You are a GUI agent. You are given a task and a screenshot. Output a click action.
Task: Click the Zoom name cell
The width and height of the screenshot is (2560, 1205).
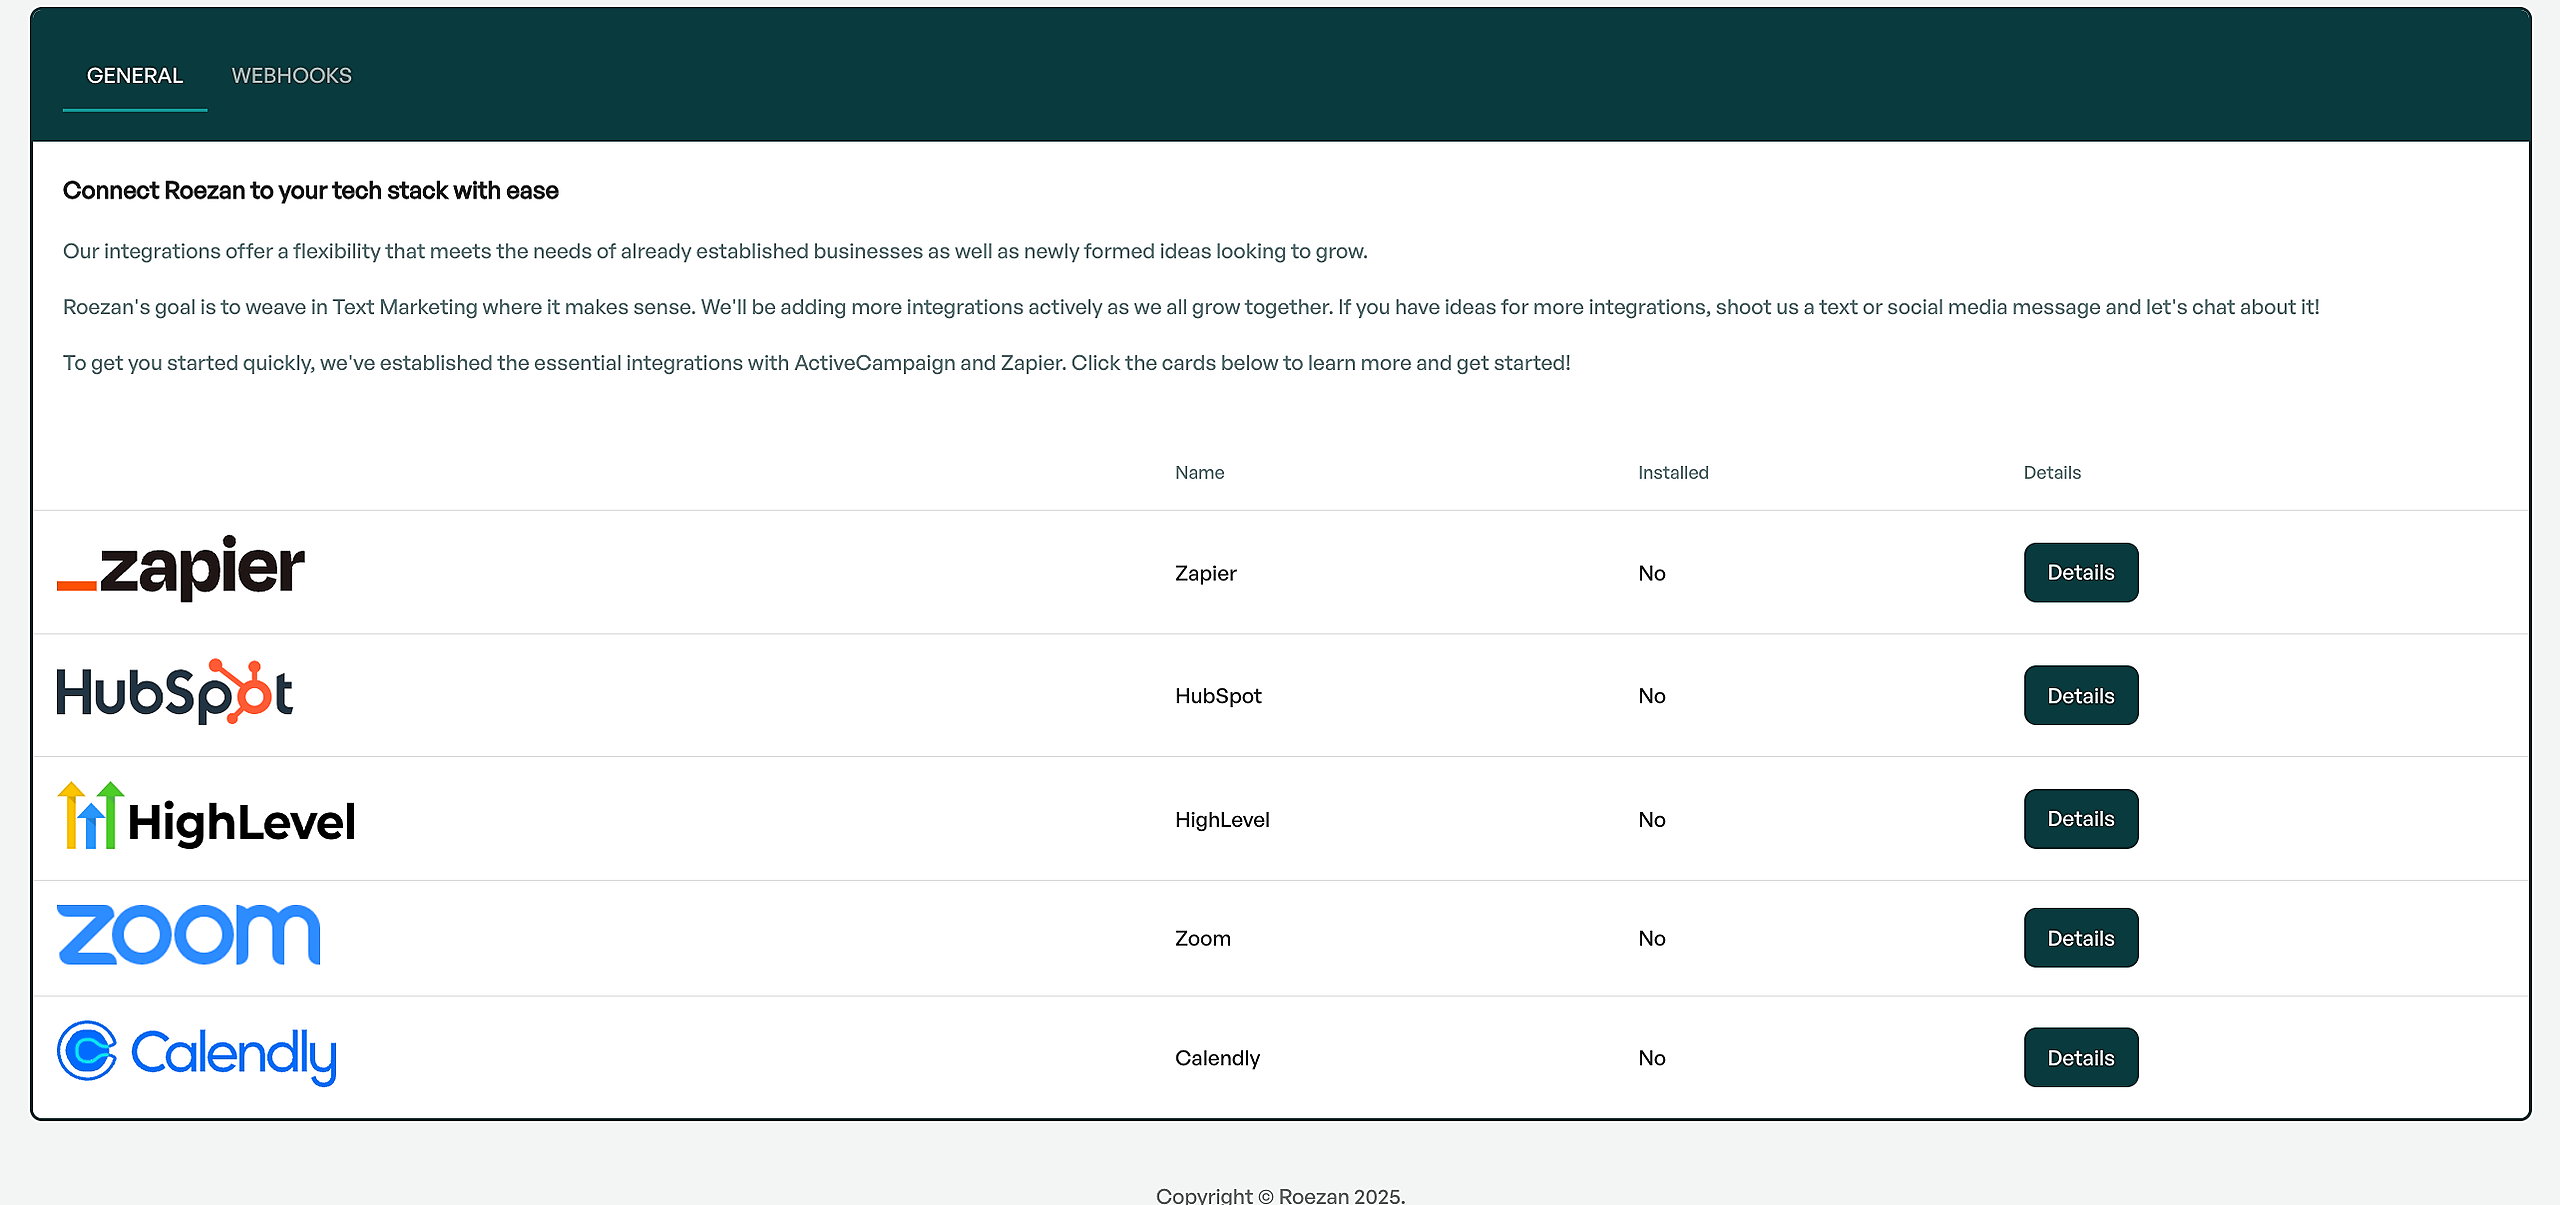1202,939
